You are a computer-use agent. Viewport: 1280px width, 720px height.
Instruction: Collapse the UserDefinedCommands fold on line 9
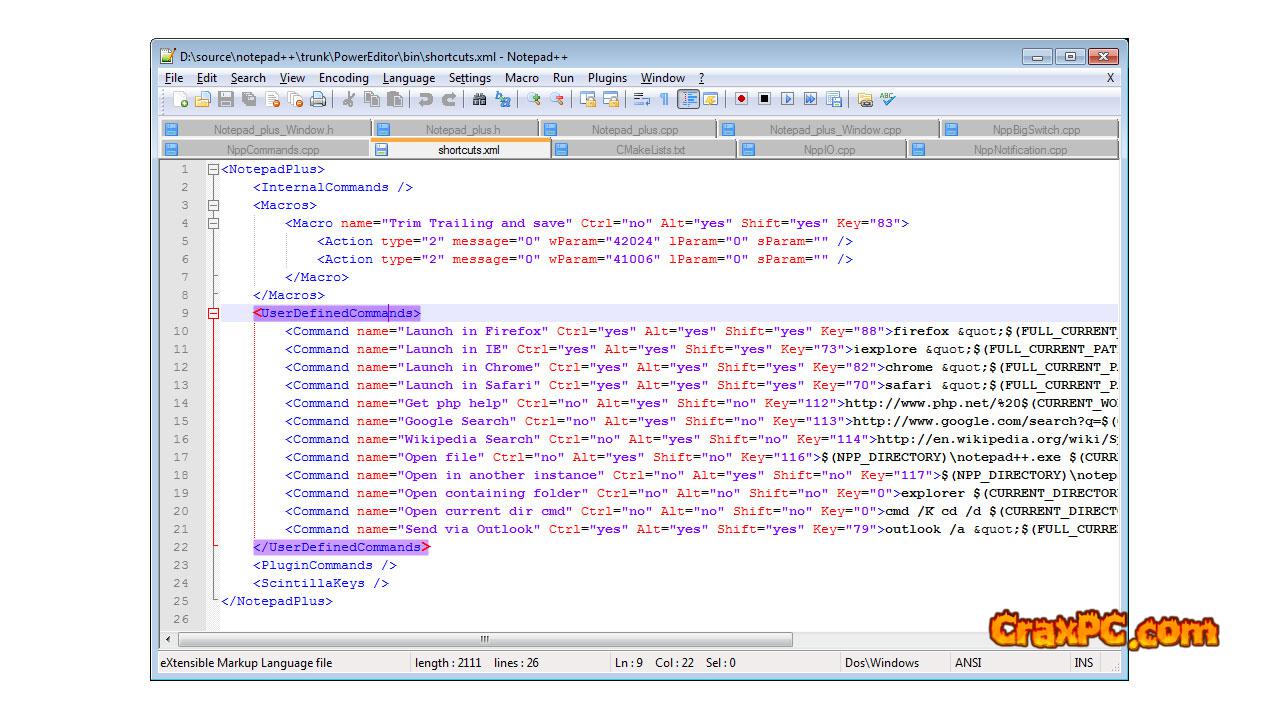point(213,314)
